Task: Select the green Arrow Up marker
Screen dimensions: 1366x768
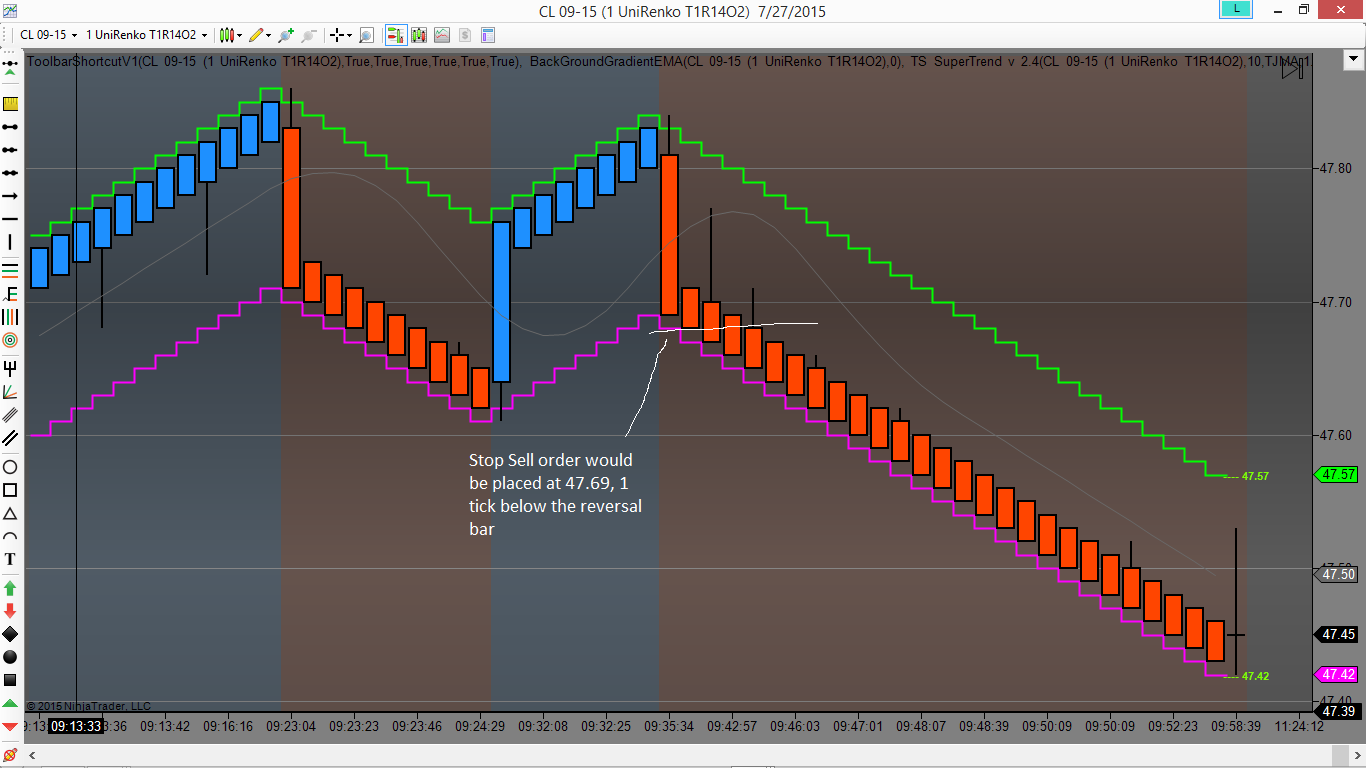Action: 10,588
